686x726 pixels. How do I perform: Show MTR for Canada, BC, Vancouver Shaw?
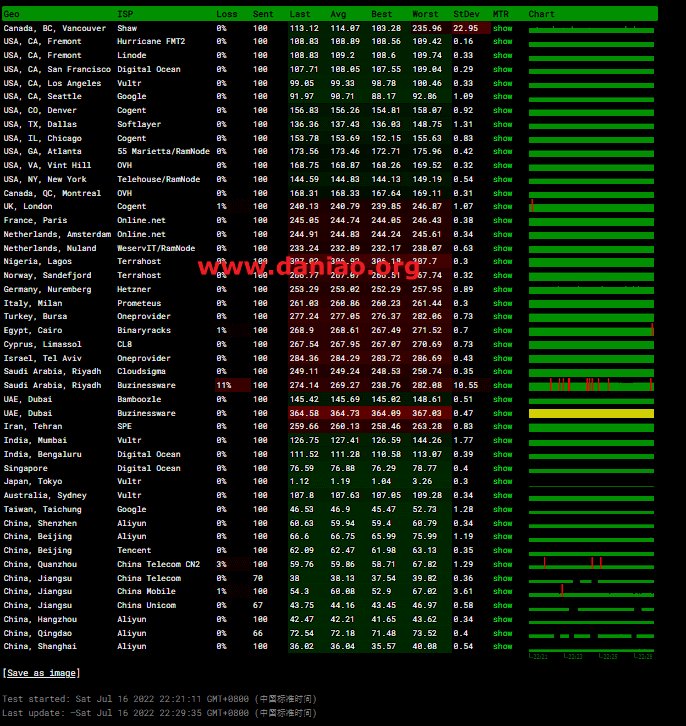(502, 28)
